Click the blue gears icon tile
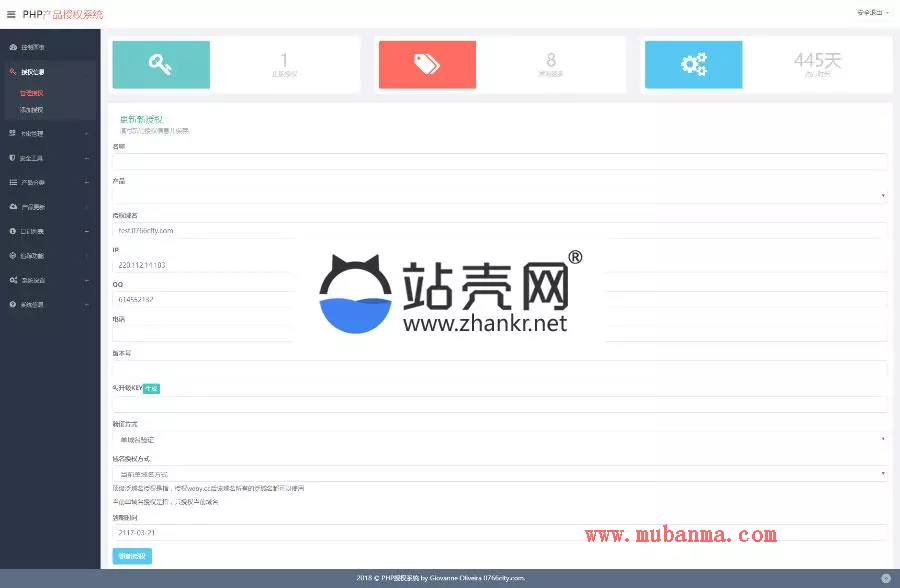Viewport: 900px width, 588px height. tap(693, 65)
